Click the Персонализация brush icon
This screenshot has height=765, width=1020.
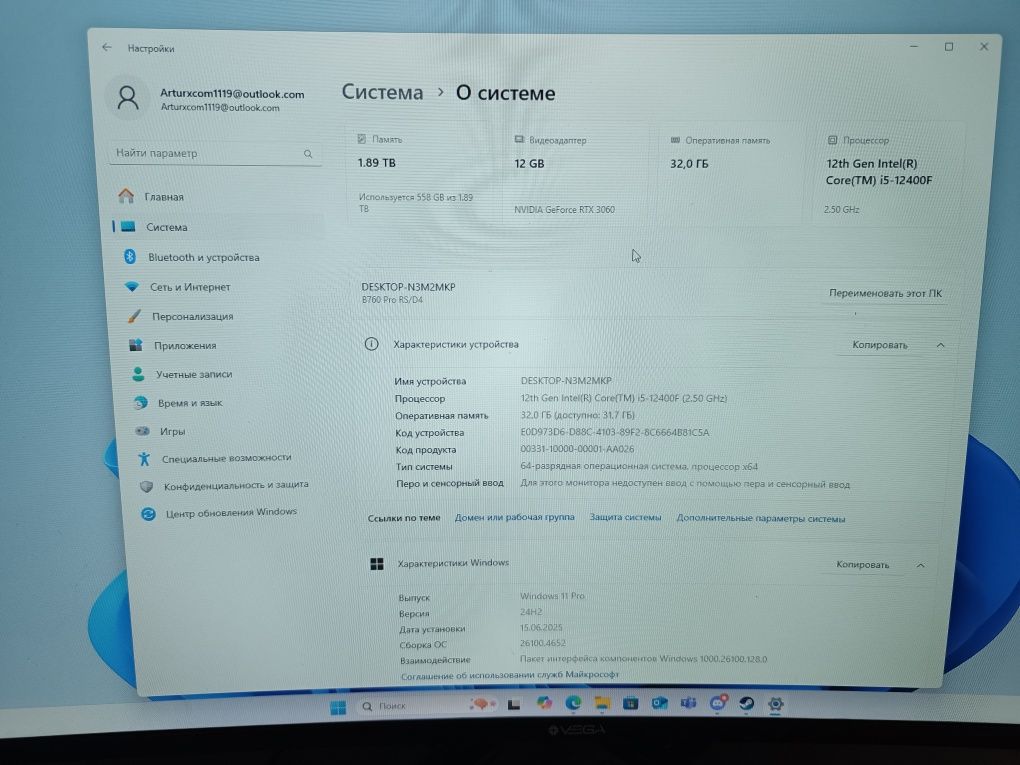(134, 316)
